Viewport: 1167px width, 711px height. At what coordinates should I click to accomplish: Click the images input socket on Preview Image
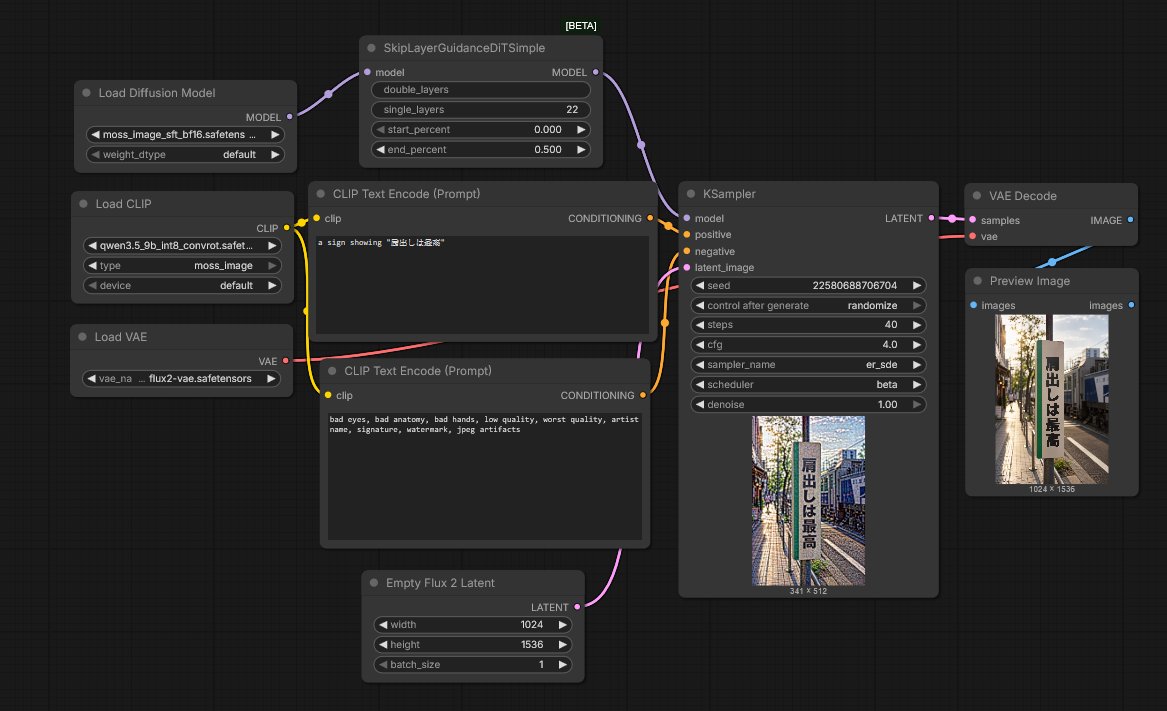[x=973, y=305]
